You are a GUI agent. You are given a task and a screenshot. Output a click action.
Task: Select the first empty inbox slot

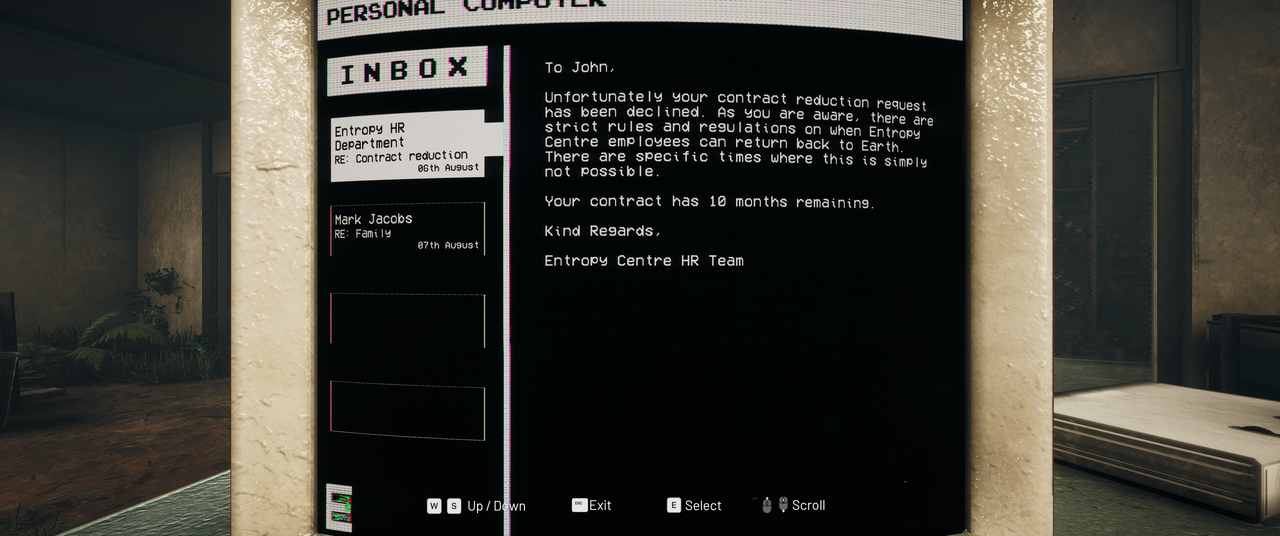(408, 320)
